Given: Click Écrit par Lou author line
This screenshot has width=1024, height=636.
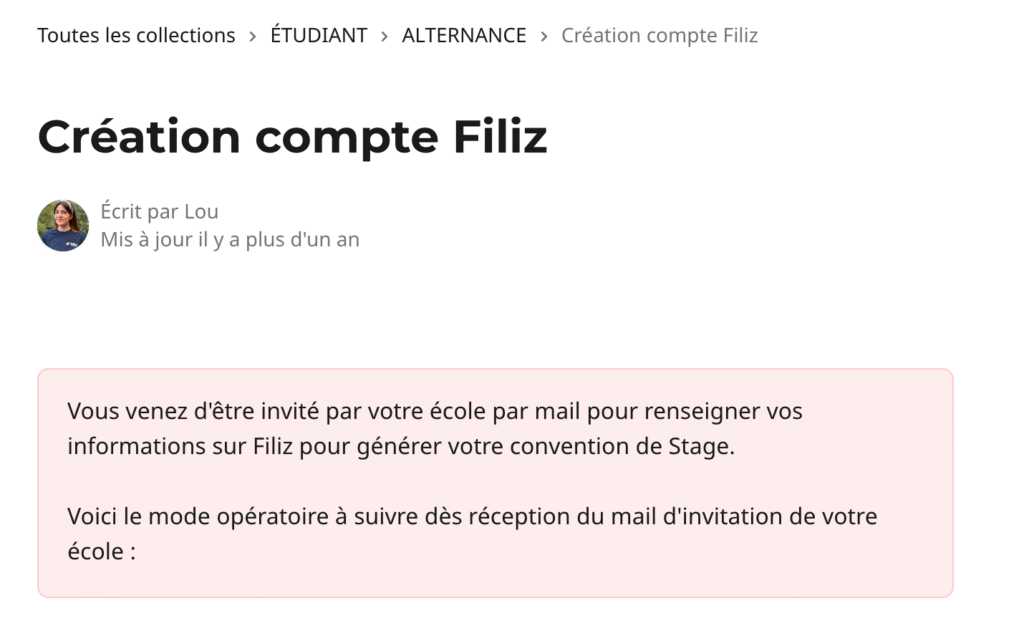Looking at the screenshot, I should click(x=159, y=211).
